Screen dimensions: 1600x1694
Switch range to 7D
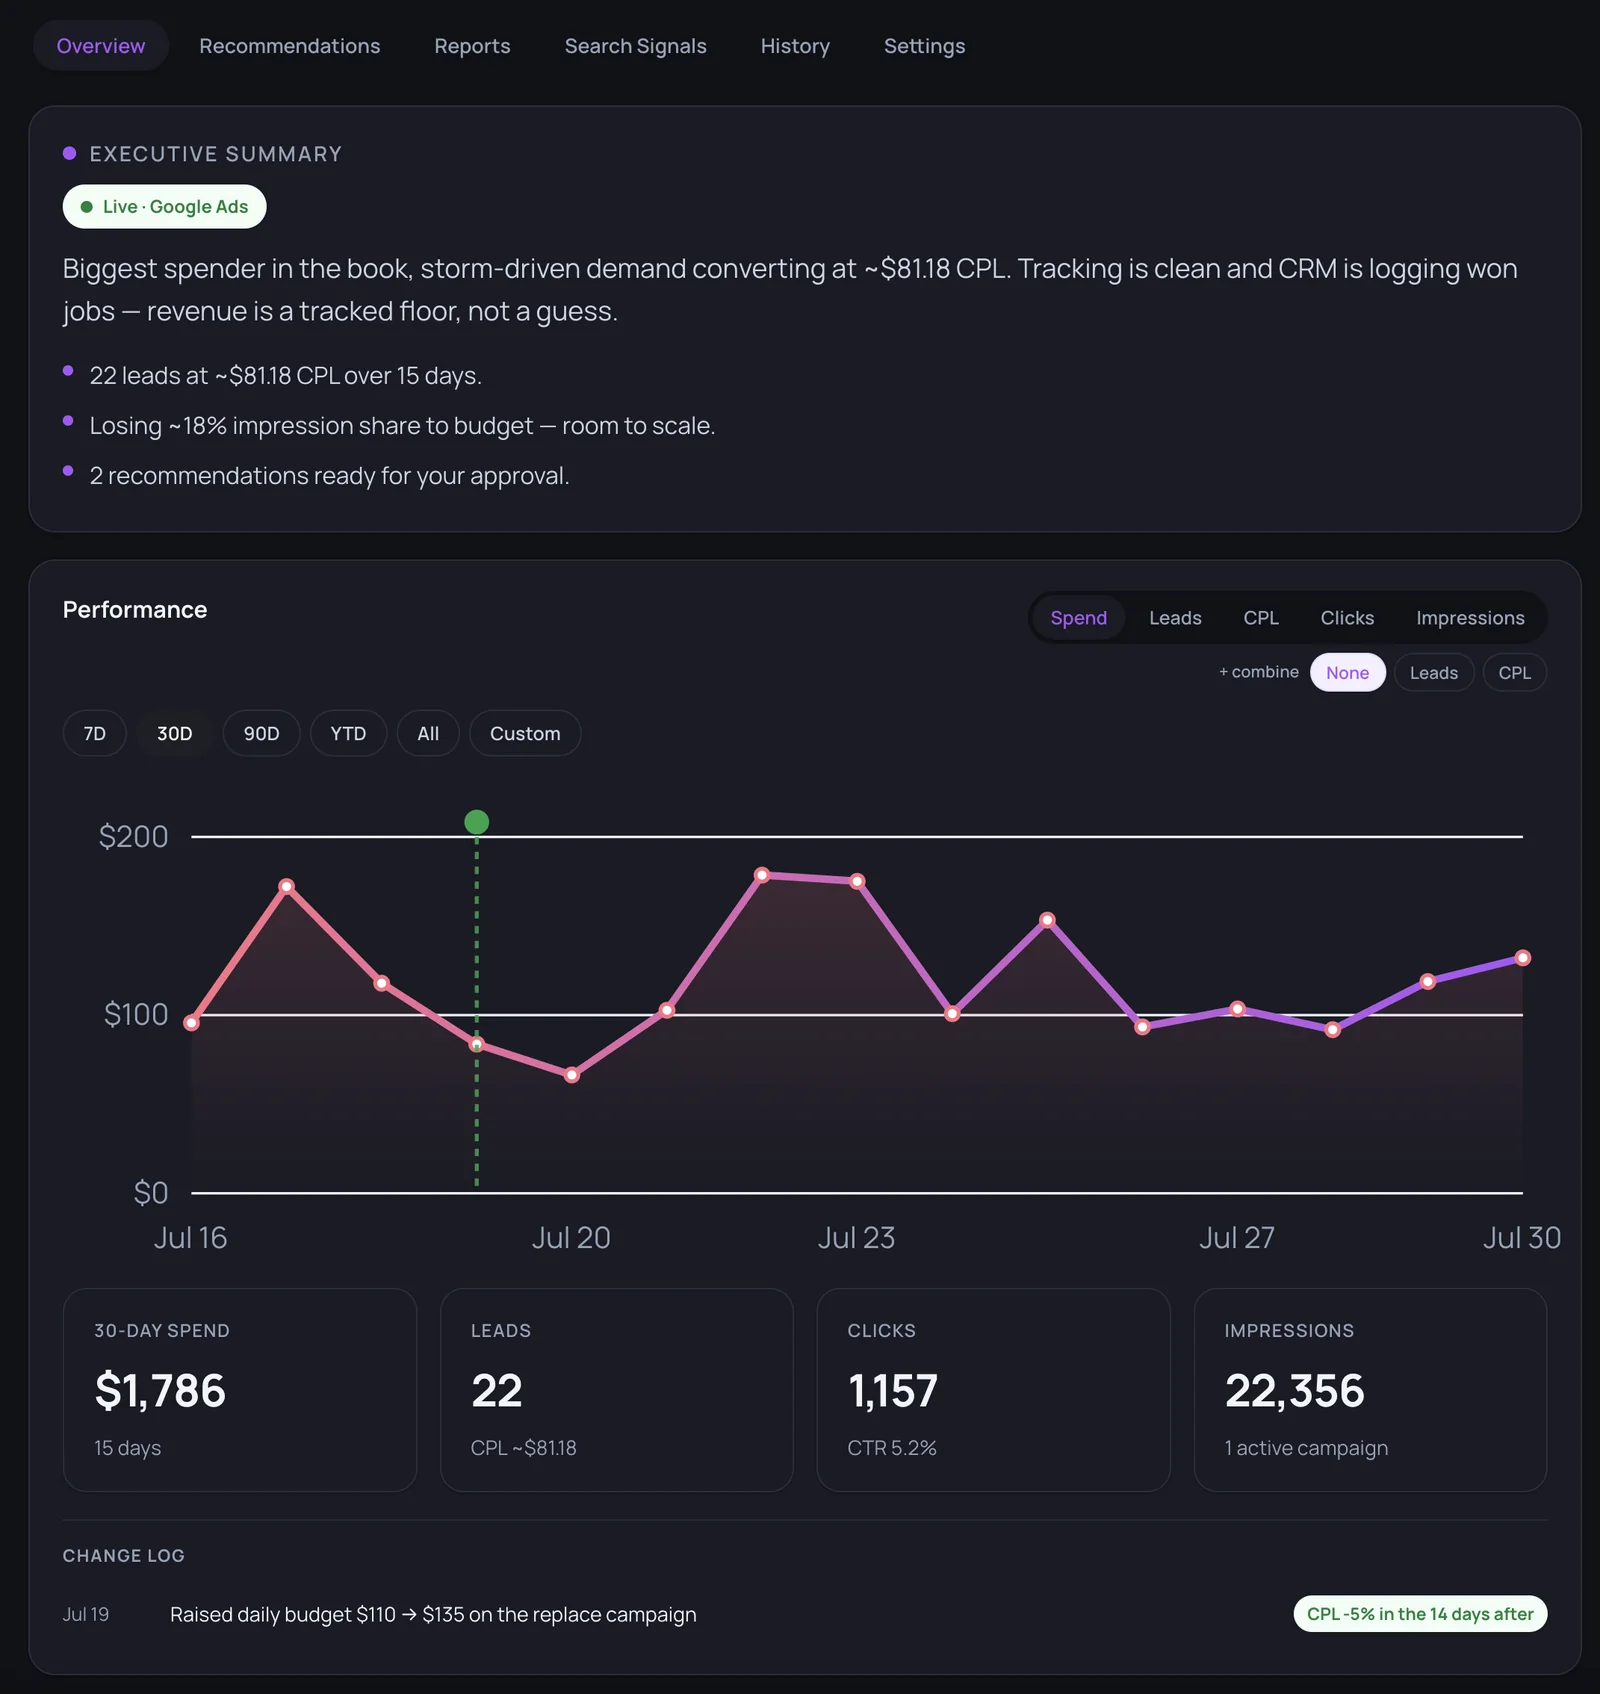(x=95, y=734)
